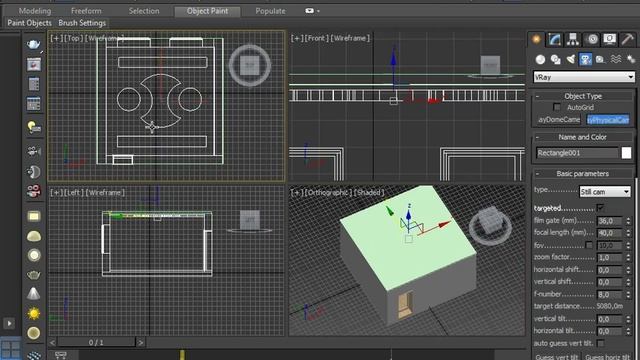Select the Cameras category icon
Viewport: 640px width, 360px height.
pos(585,60)
